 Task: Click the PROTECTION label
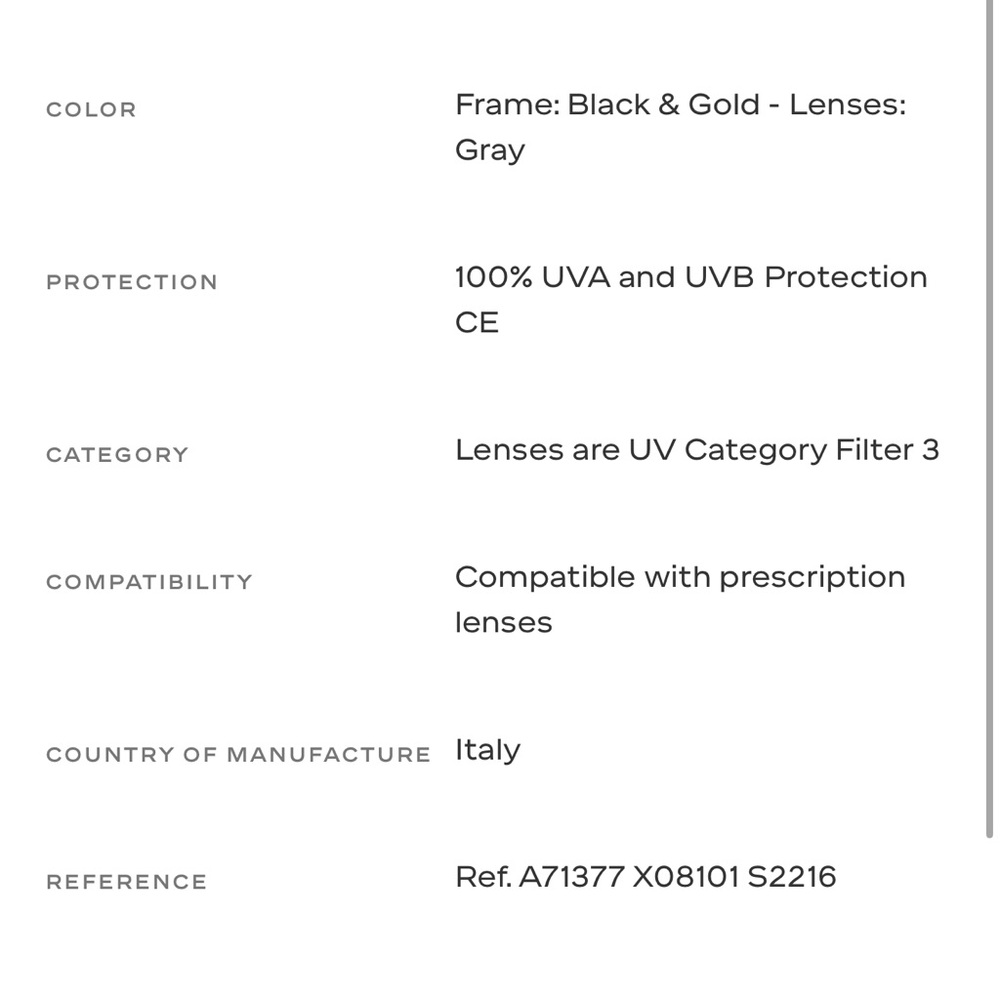(x=132, y=283)
